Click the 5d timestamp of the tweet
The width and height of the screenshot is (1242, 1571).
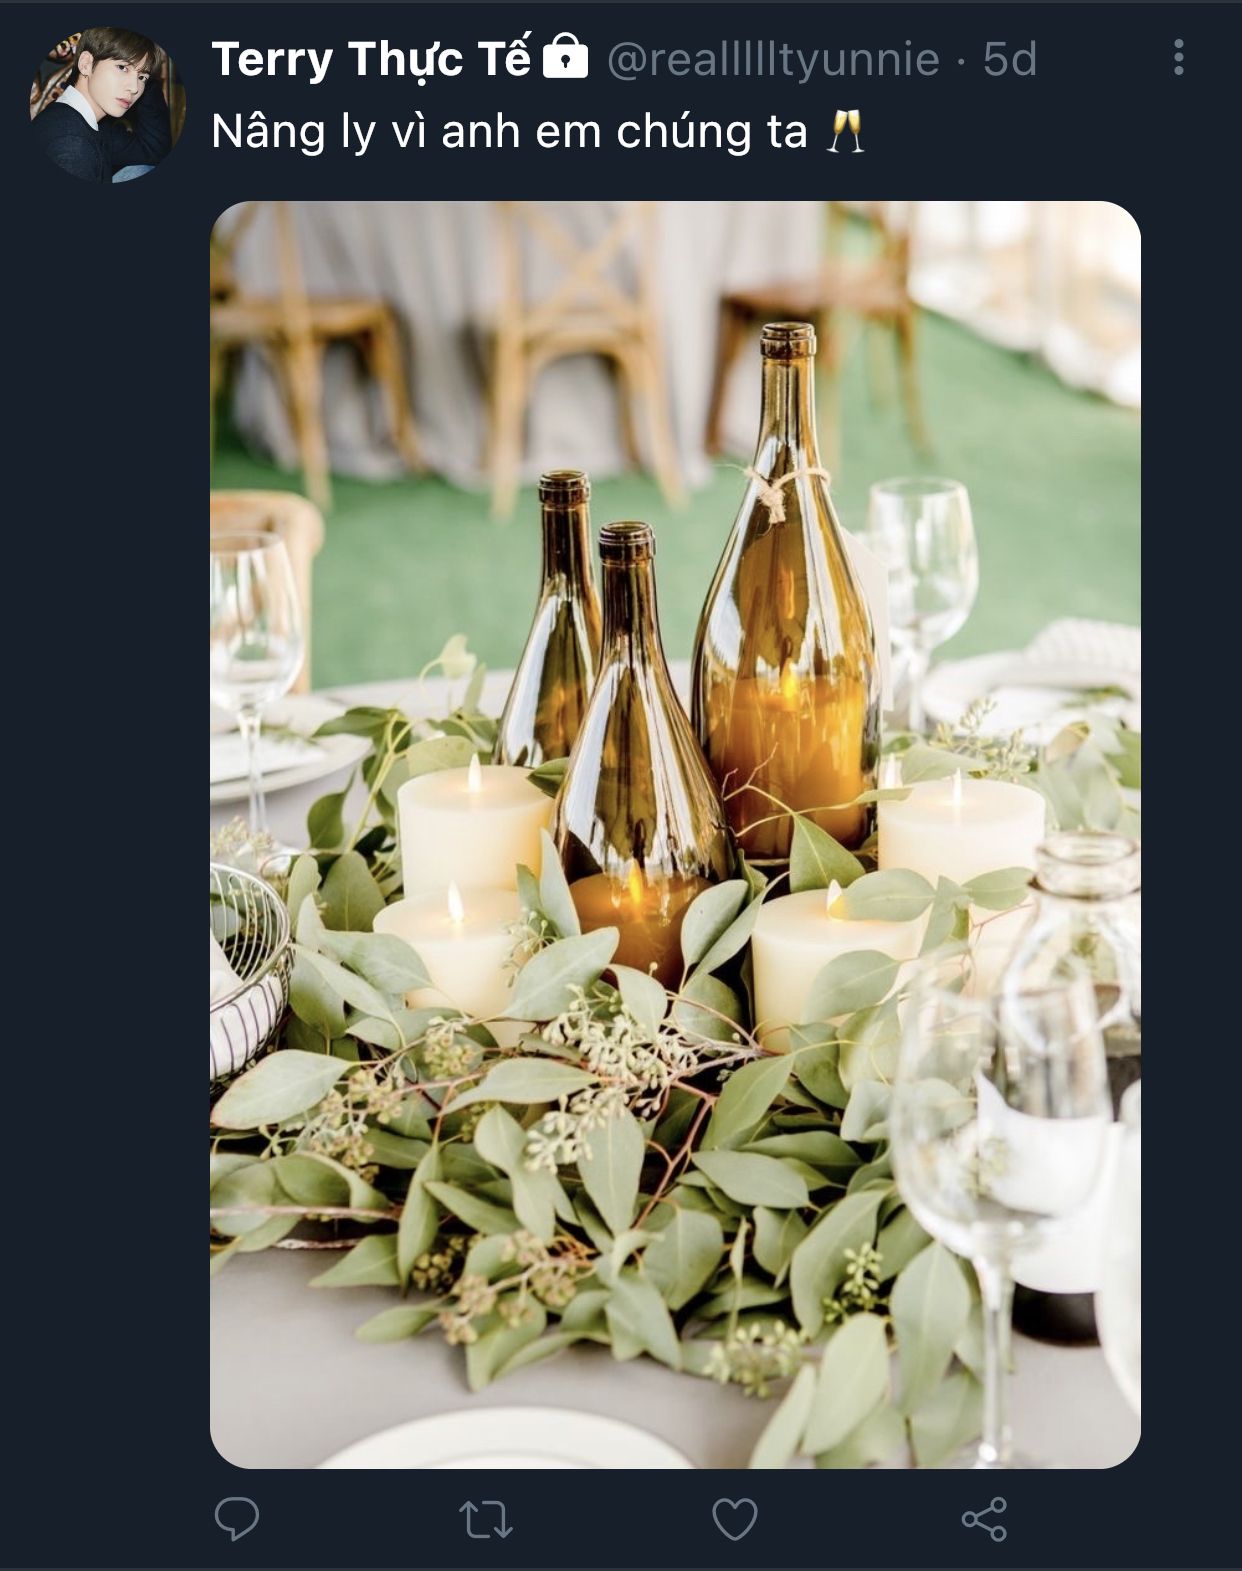tap(1010, 59)
